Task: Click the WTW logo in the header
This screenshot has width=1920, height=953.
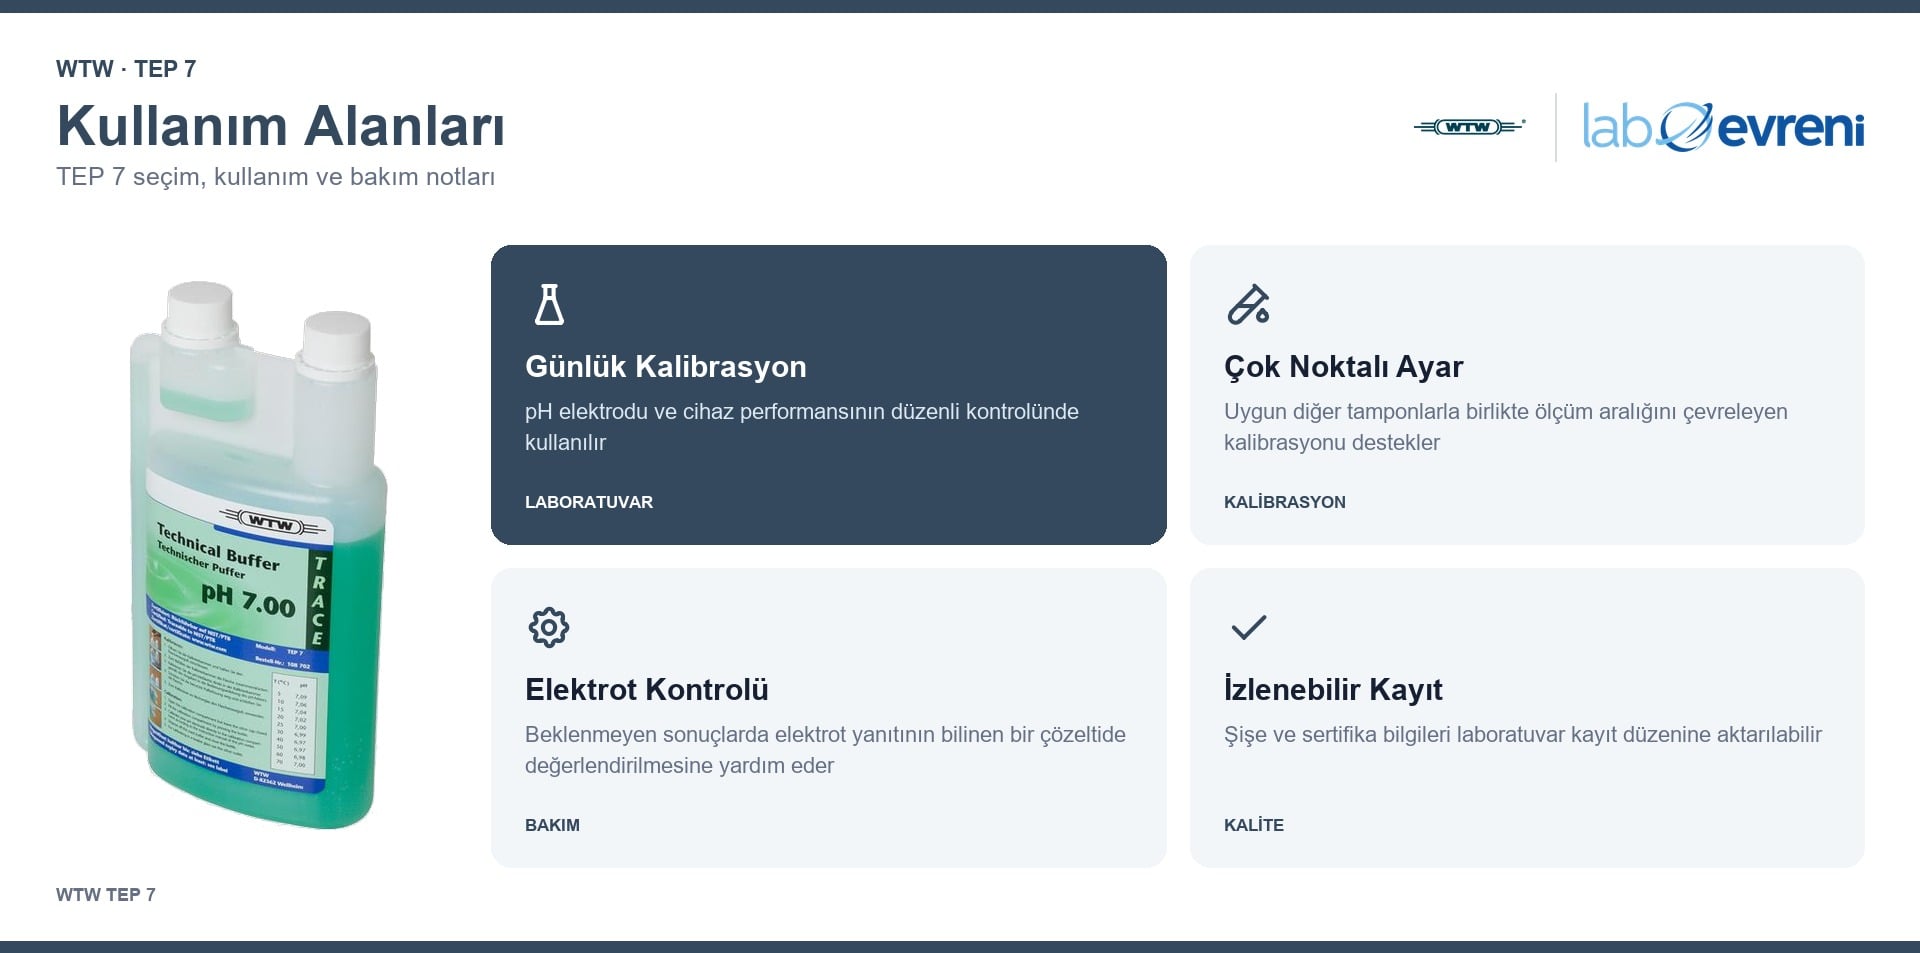Action: click(x=1469, y=127)
